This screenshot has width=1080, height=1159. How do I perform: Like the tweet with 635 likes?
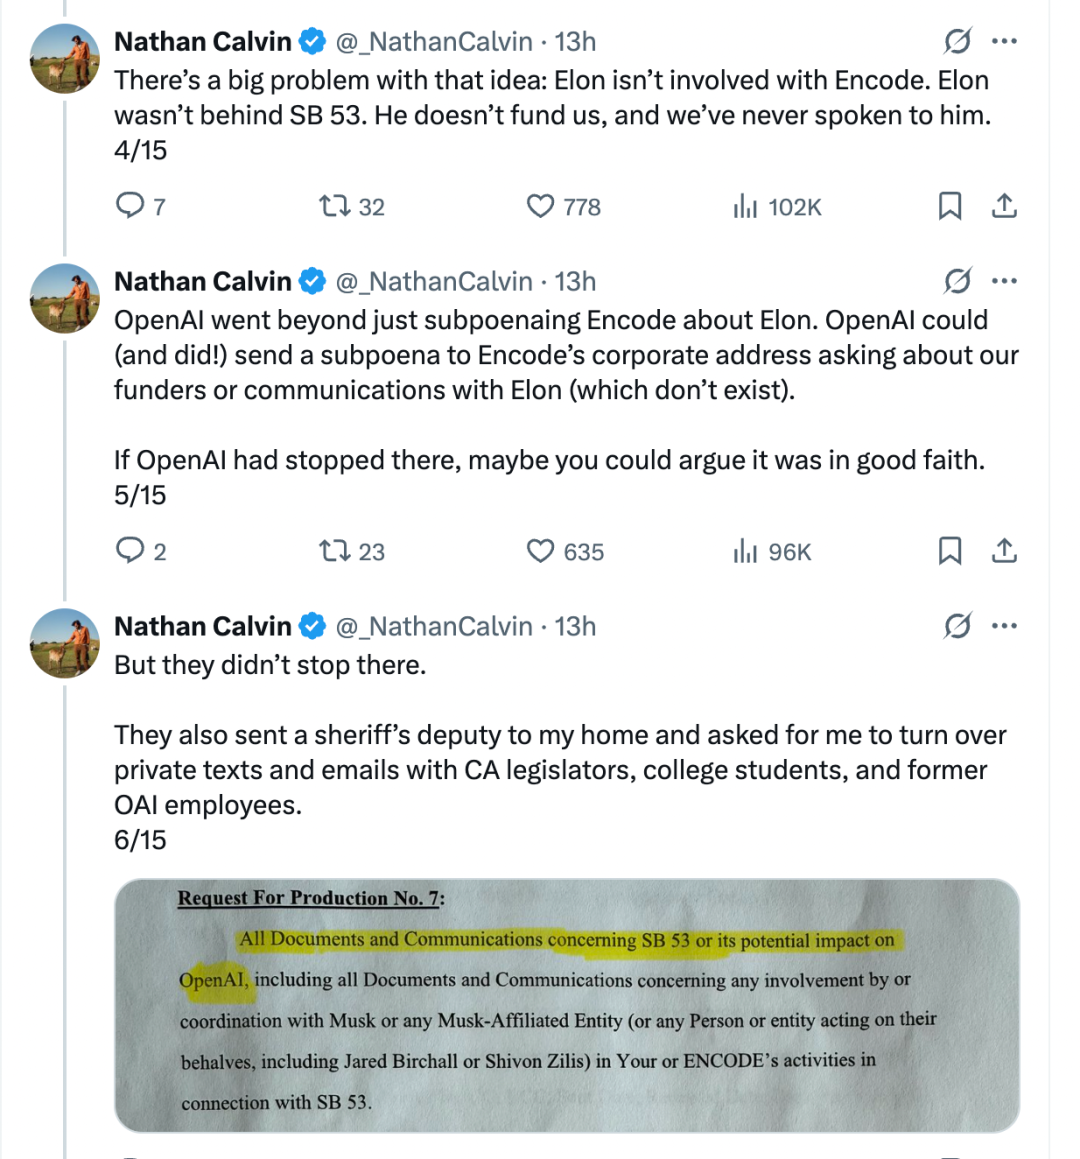[x=540, y=551]
